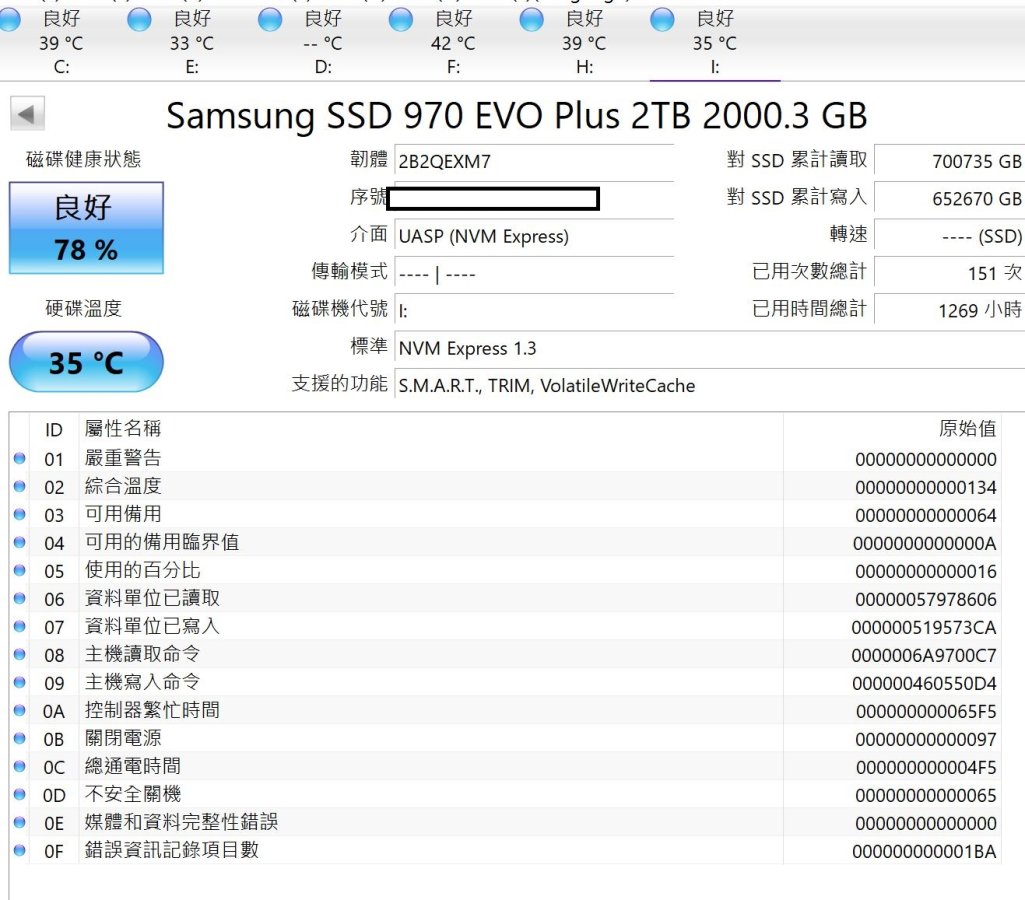
Task: Switch to the F: drive tab label
Action: click(x=454, y=67)
